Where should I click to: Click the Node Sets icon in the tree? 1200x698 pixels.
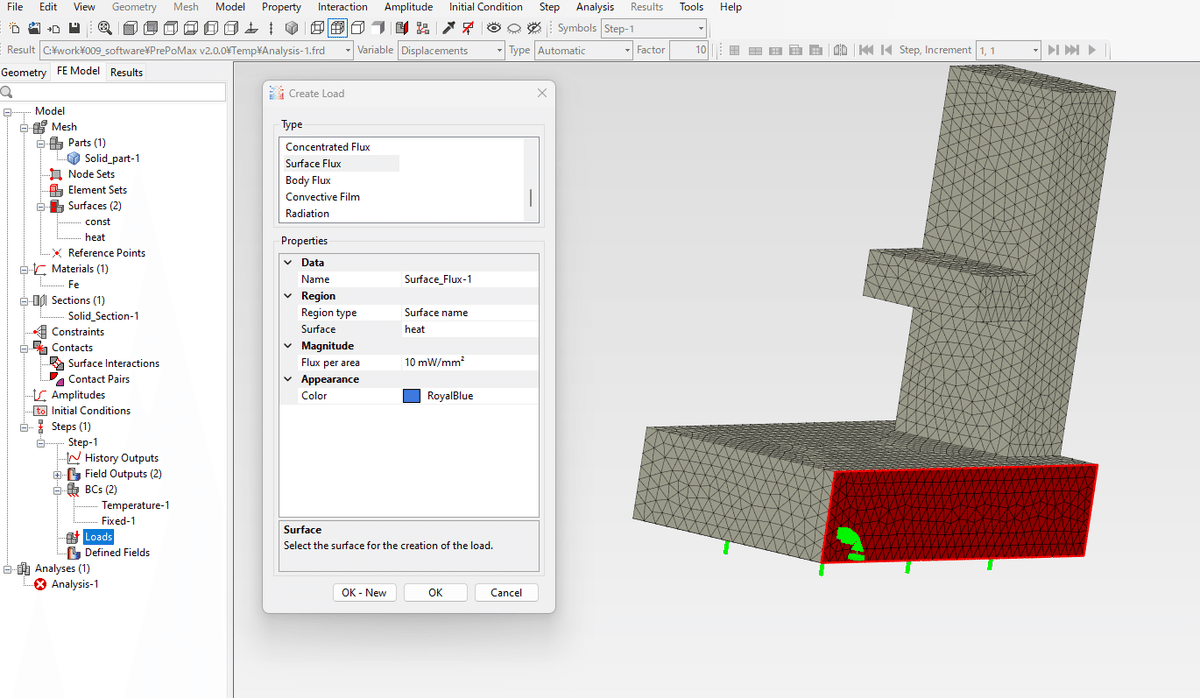(x=57, y=174)
